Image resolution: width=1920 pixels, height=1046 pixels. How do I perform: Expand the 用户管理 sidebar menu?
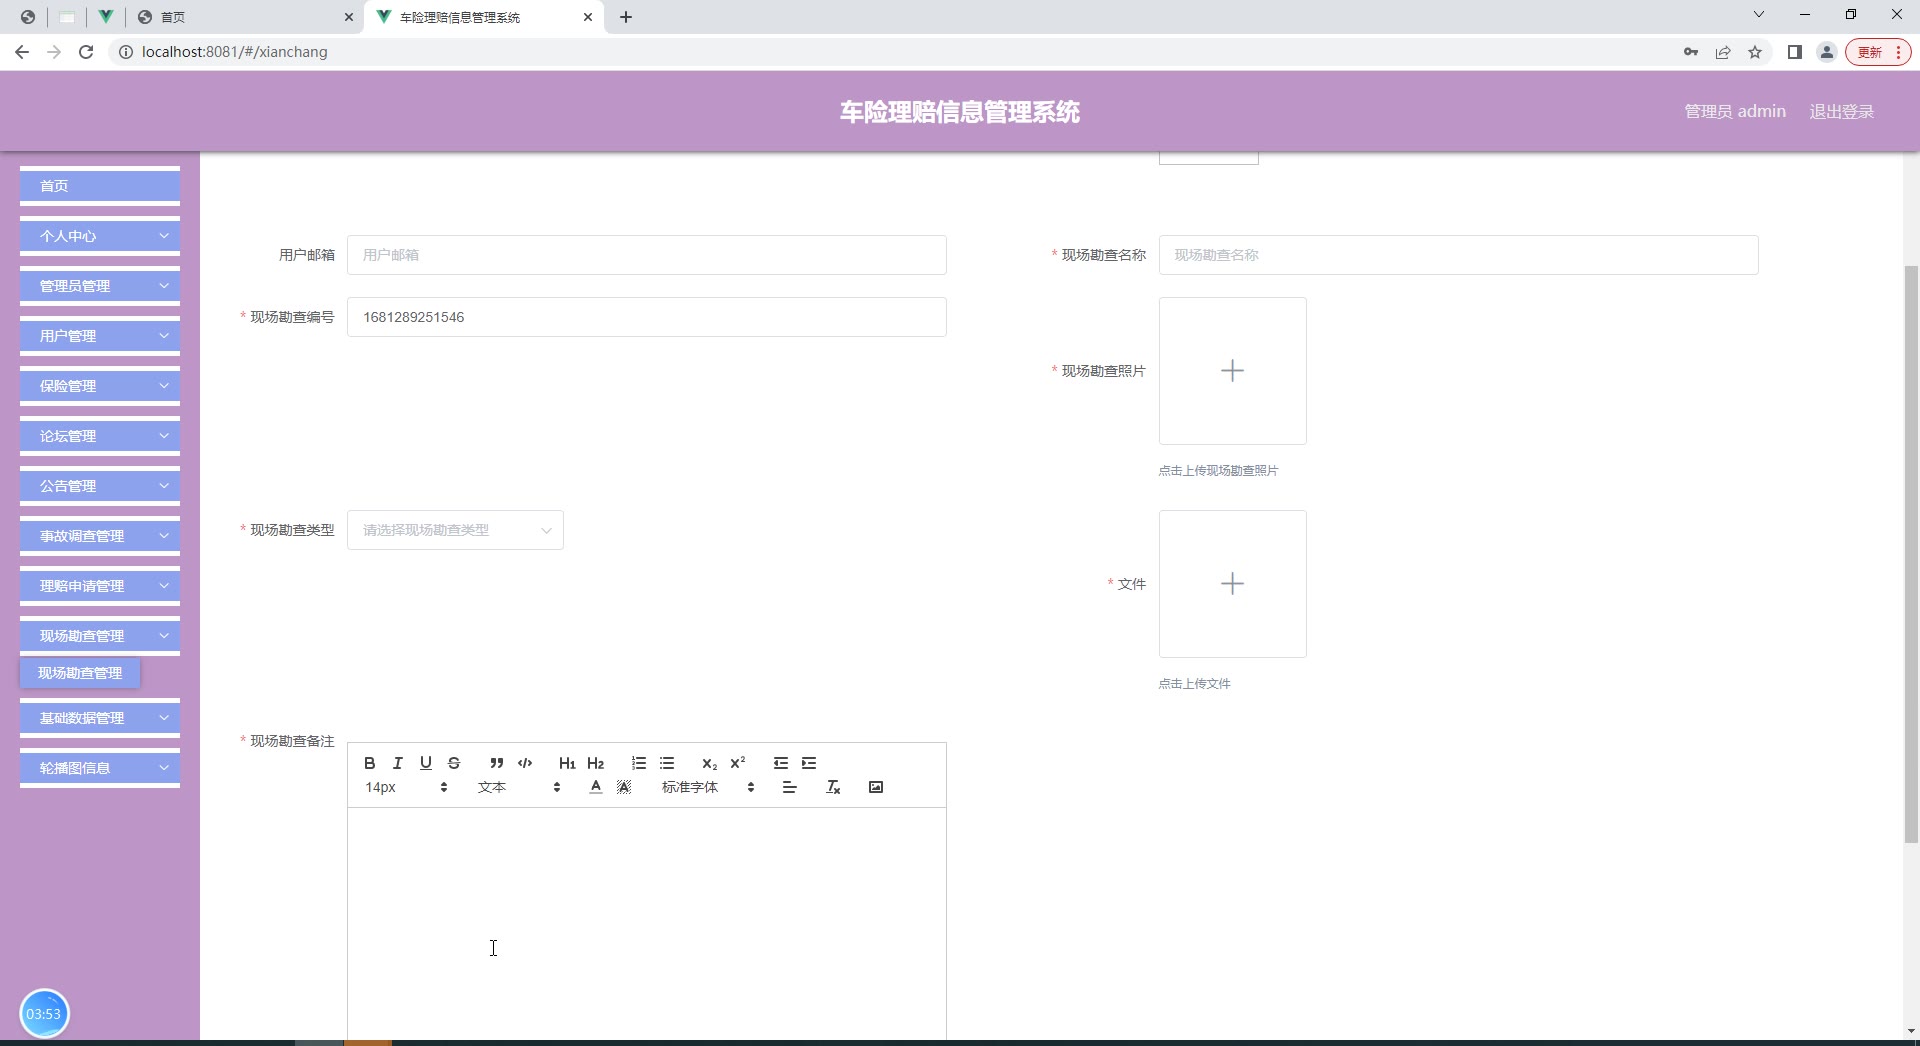pos(100,336)
